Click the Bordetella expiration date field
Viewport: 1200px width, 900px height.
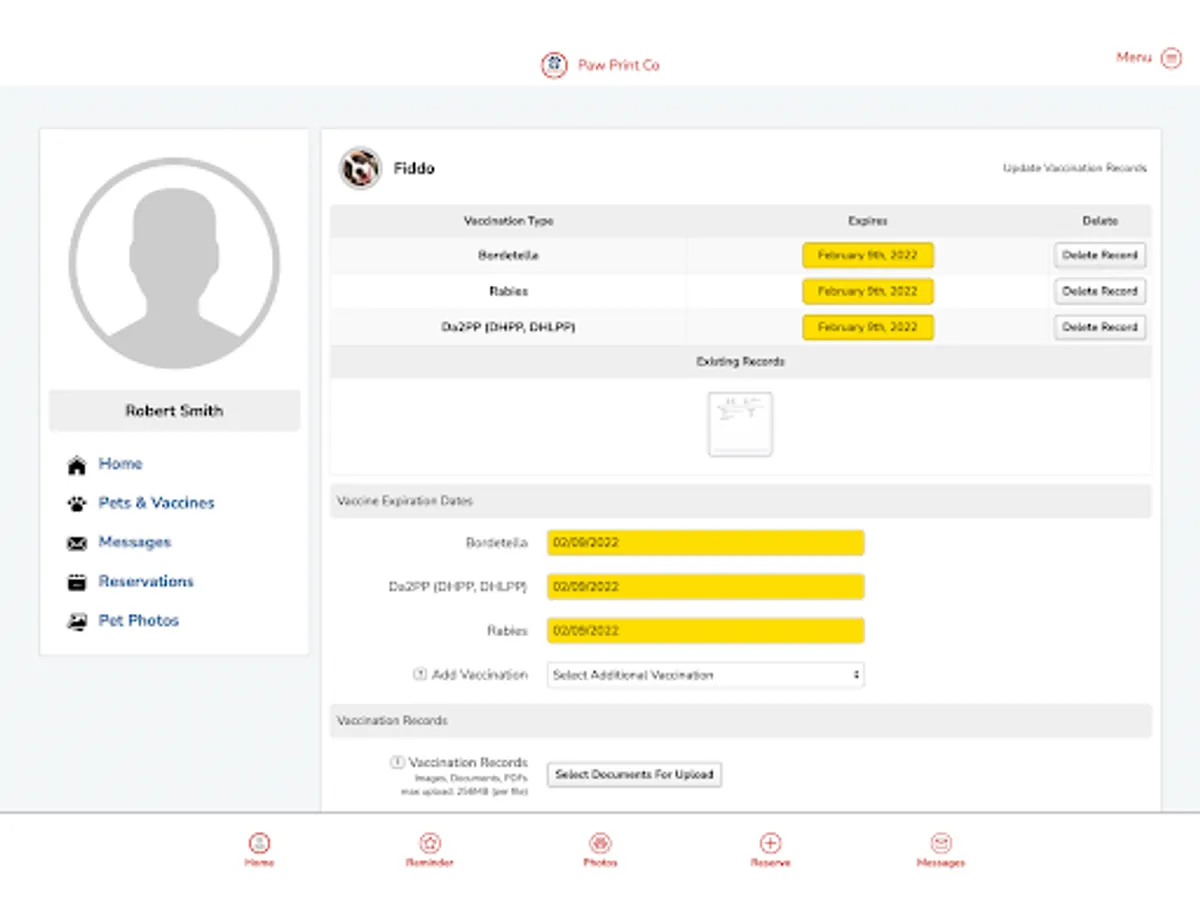pos(705,542)
